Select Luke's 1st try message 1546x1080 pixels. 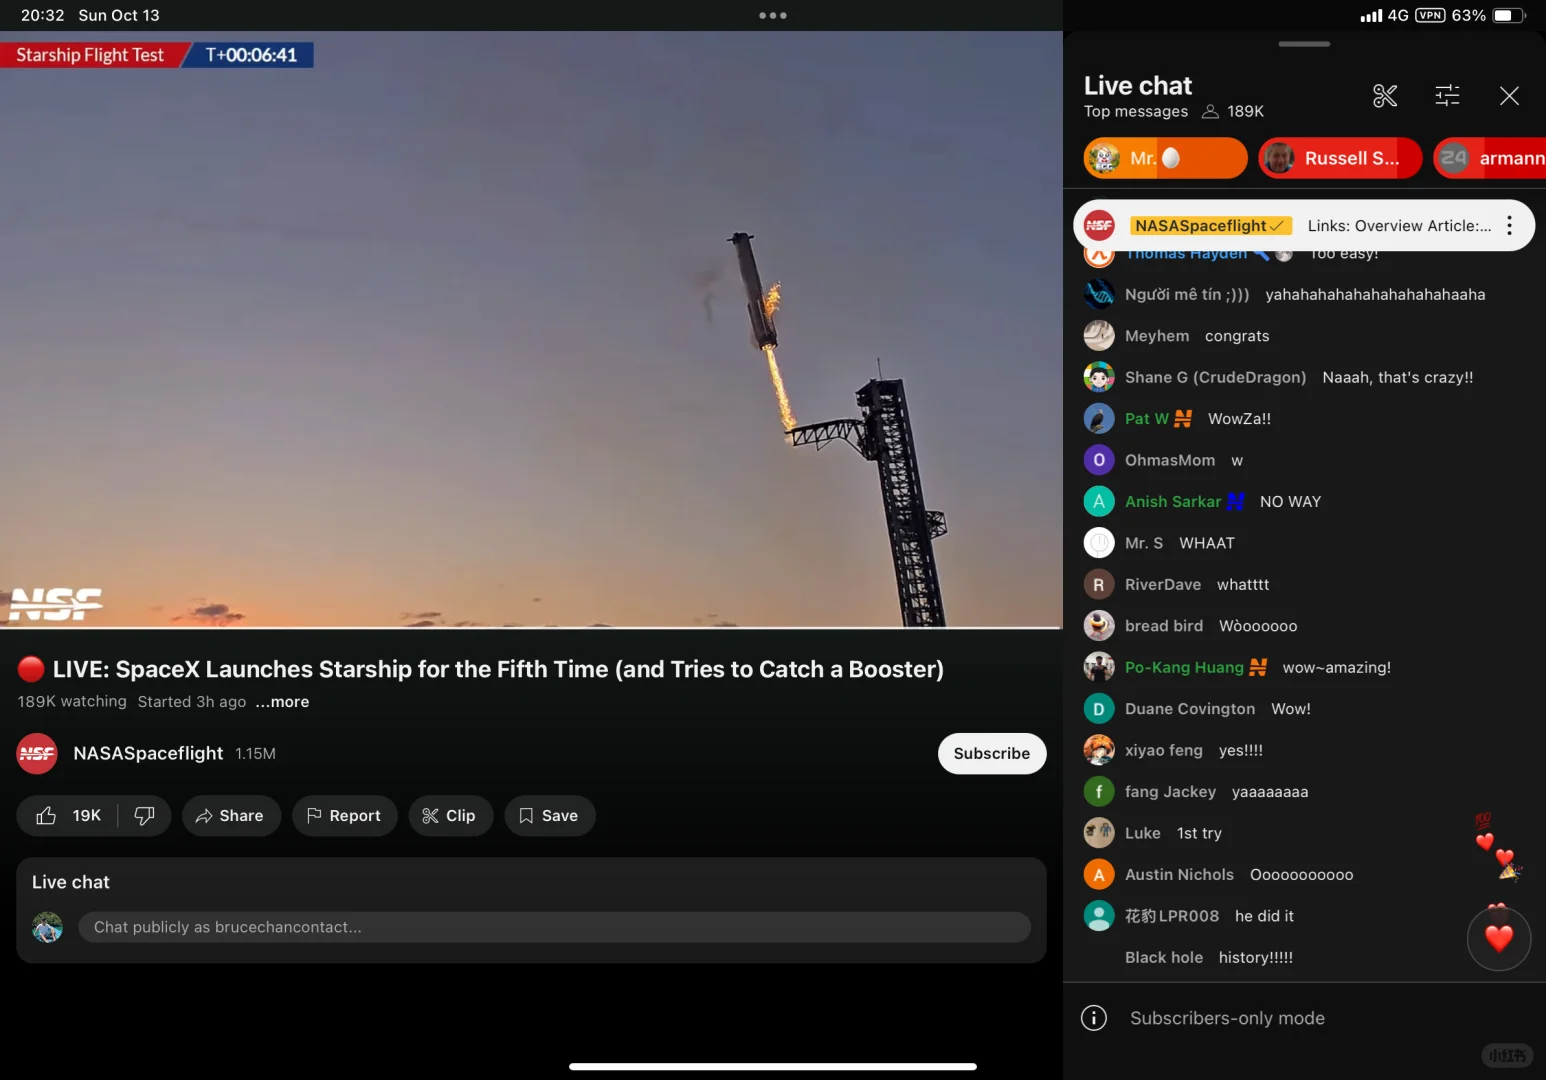1304,833
